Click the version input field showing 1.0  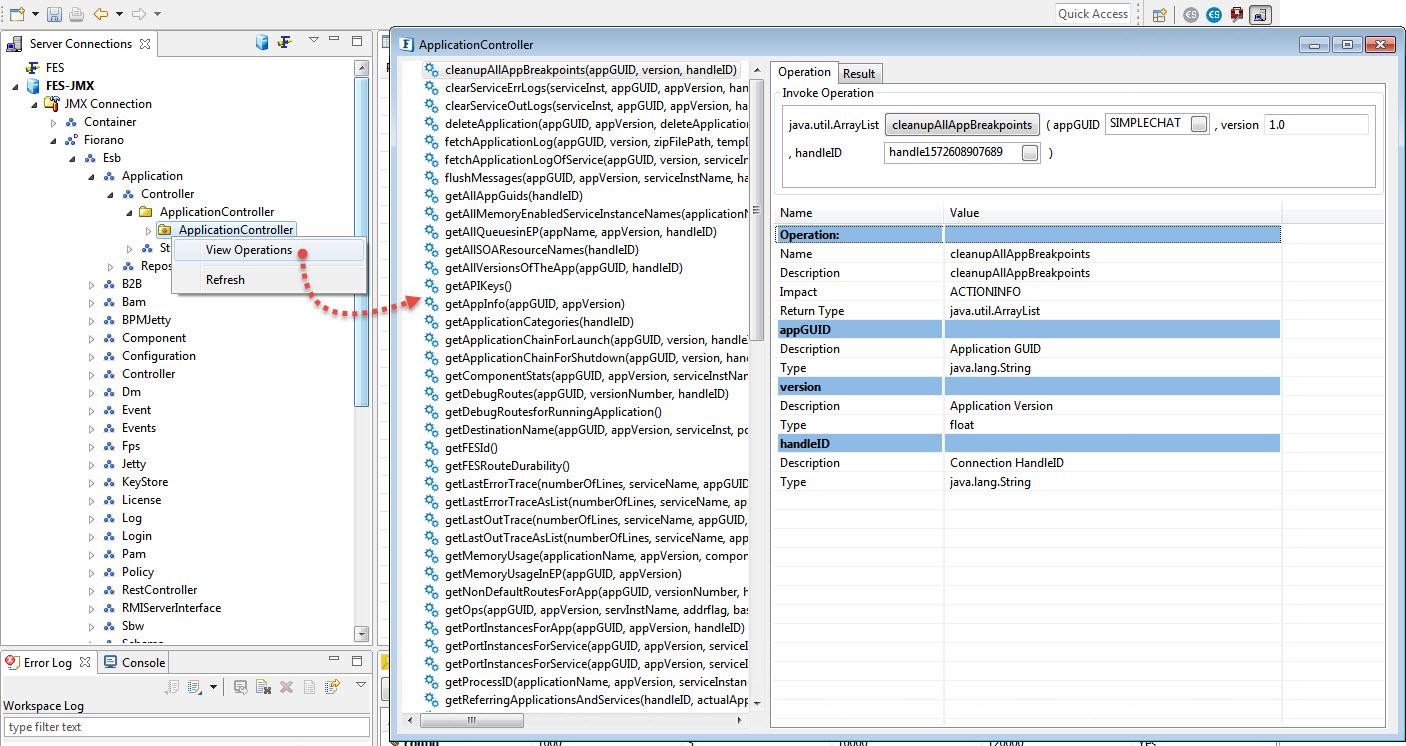1315,125
